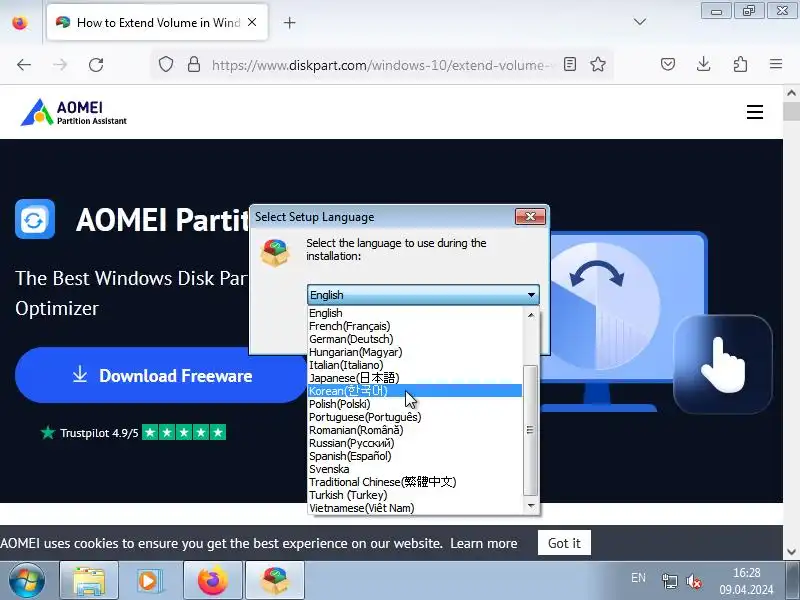
Task: Choose Traditional Chinese language
Action: click(x=415, y=482)
